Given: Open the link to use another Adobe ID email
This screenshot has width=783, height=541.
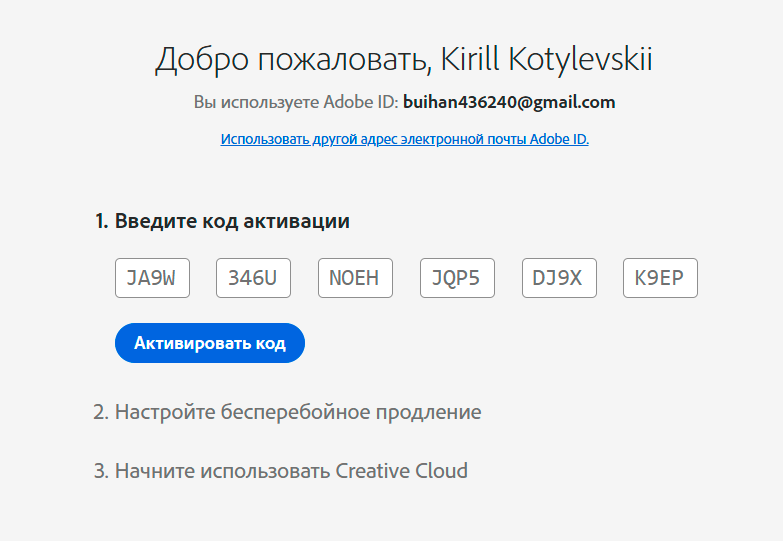Looking at the screenshot, I should click(404, 139).
